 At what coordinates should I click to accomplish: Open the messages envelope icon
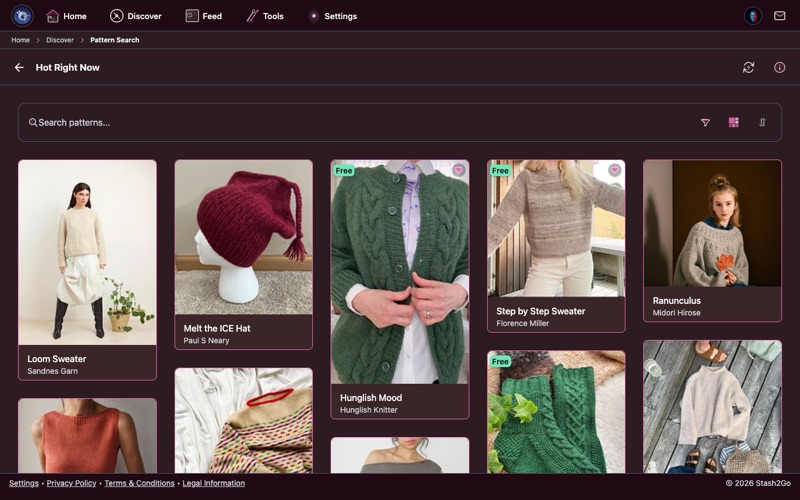click(779, 16)
